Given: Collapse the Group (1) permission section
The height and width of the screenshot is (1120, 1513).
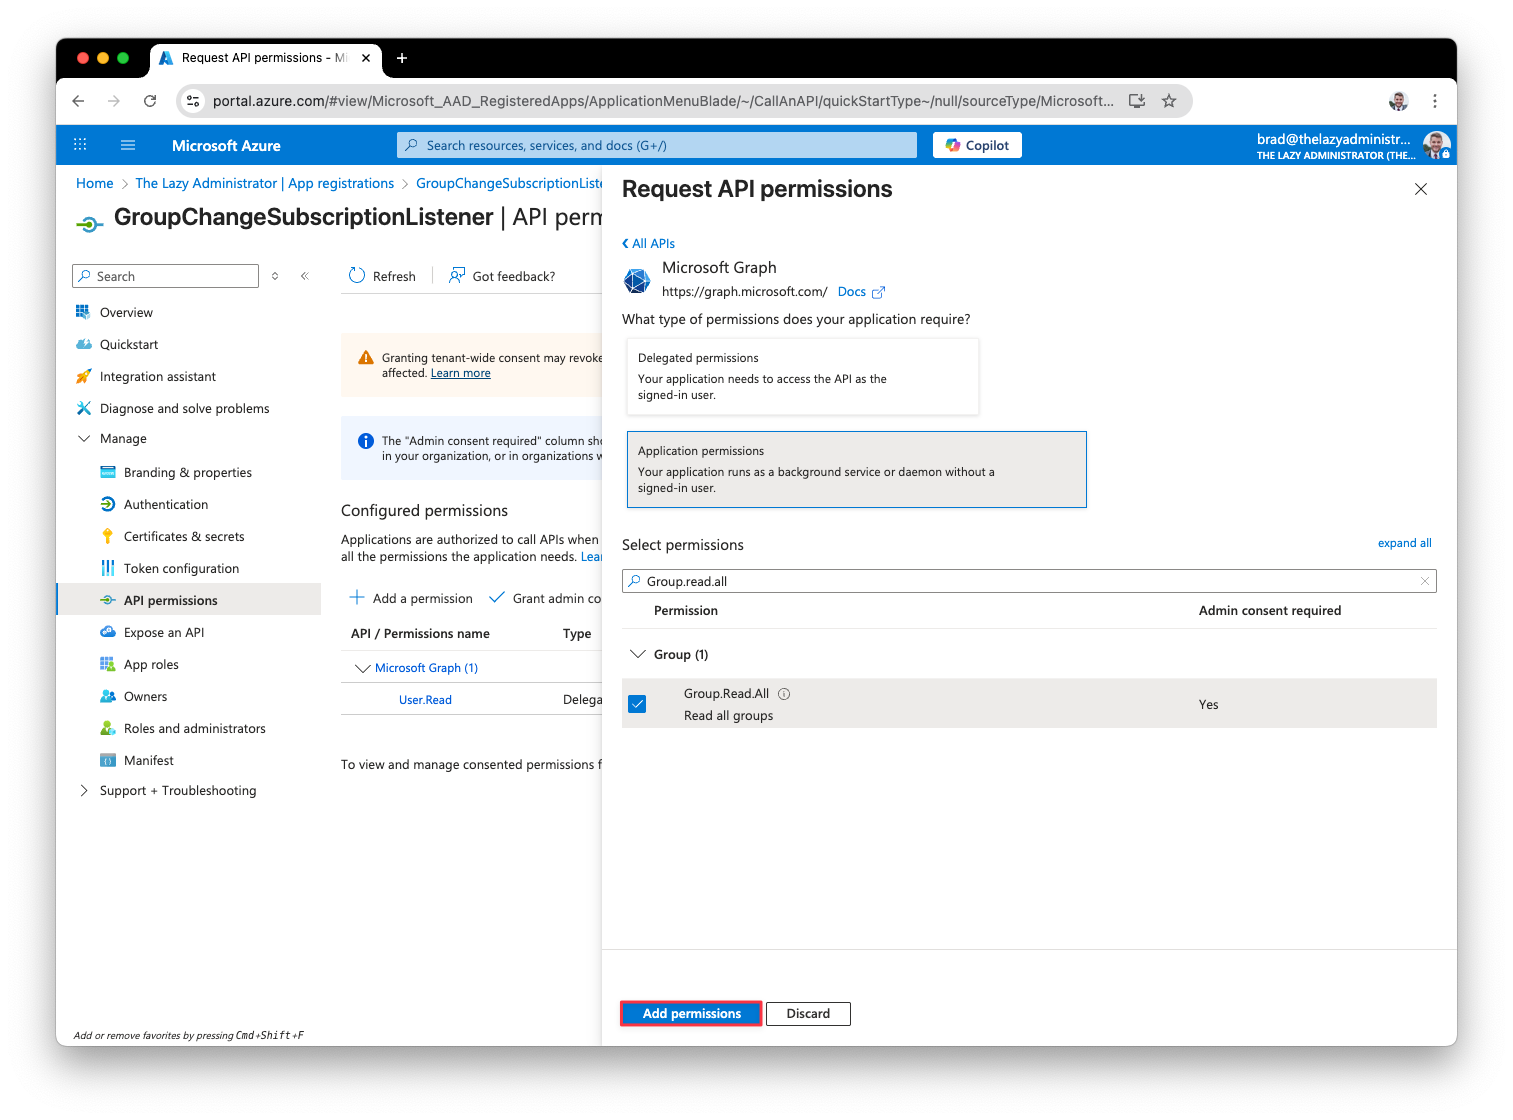Looking at the screenshot, I should coord(637,654).
